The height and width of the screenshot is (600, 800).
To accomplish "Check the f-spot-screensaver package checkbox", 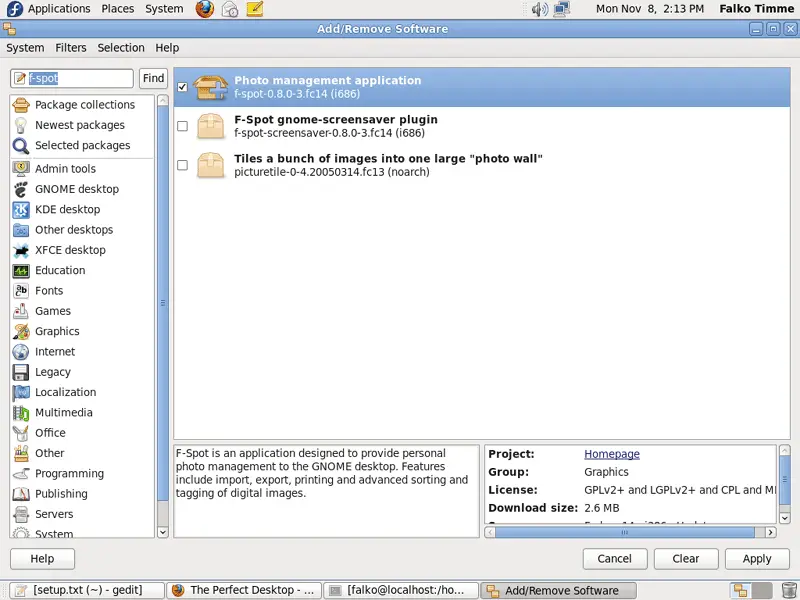I will point(182,126).
